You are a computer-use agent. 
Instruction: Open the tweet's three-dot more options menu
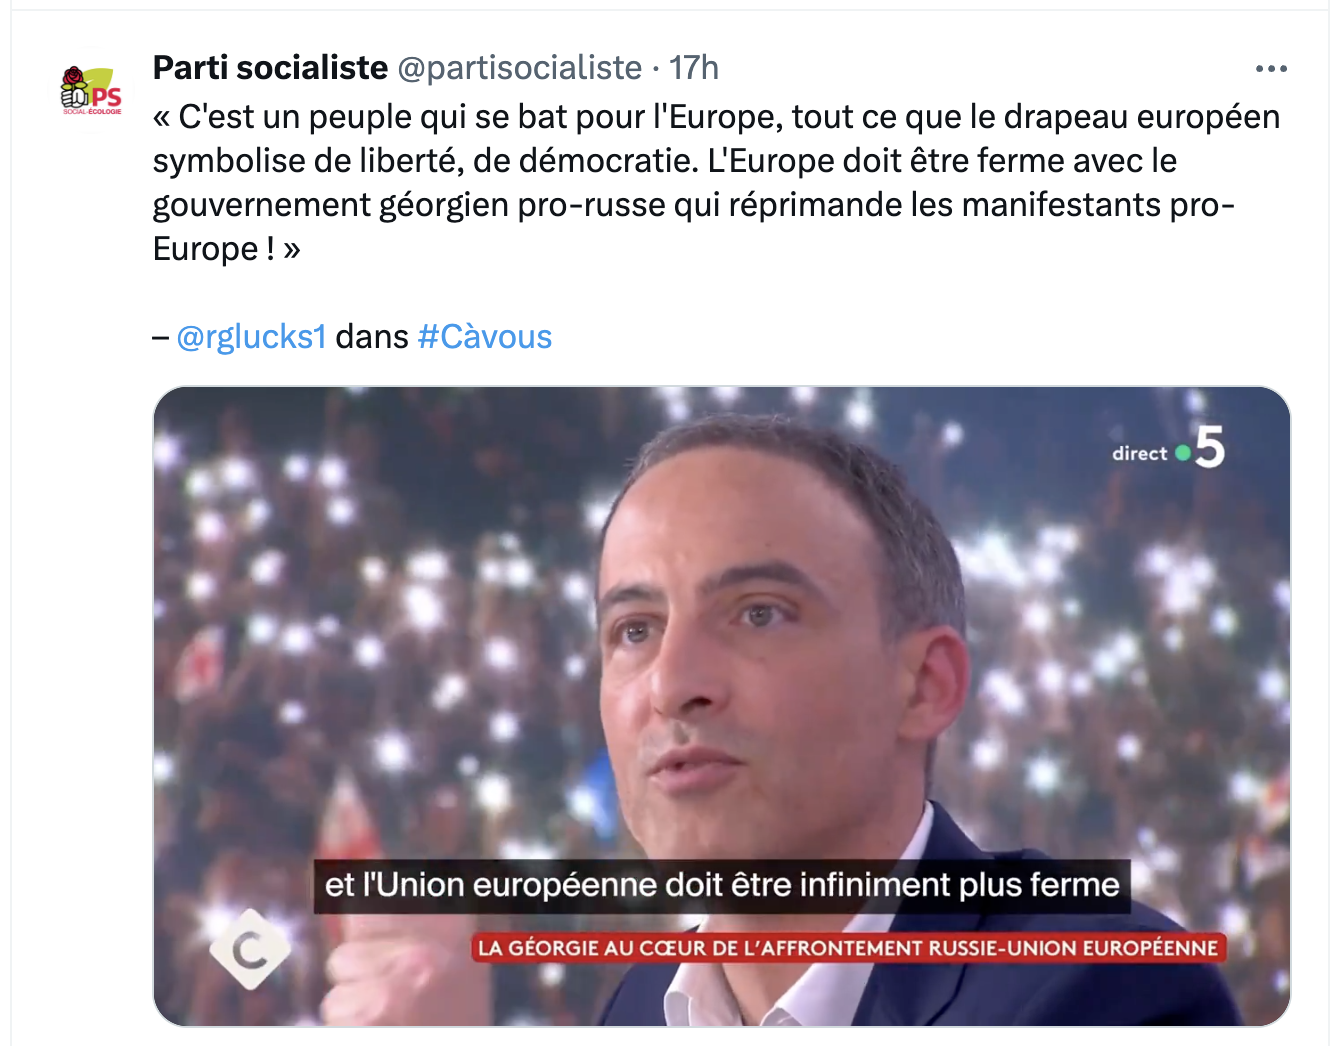click(1270, 69)
